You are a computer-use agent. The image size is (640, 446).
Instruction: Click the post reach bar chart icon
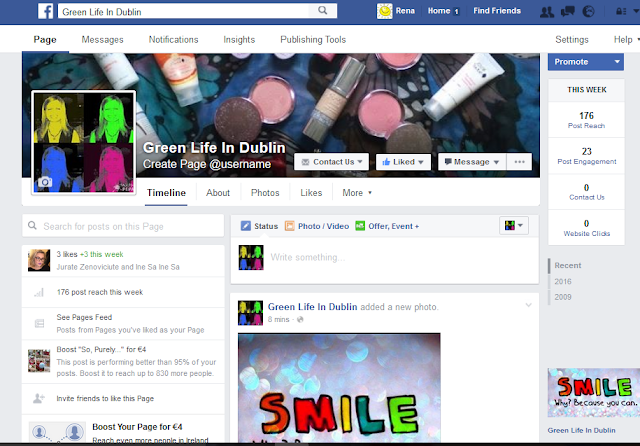(x=39, y=292)
